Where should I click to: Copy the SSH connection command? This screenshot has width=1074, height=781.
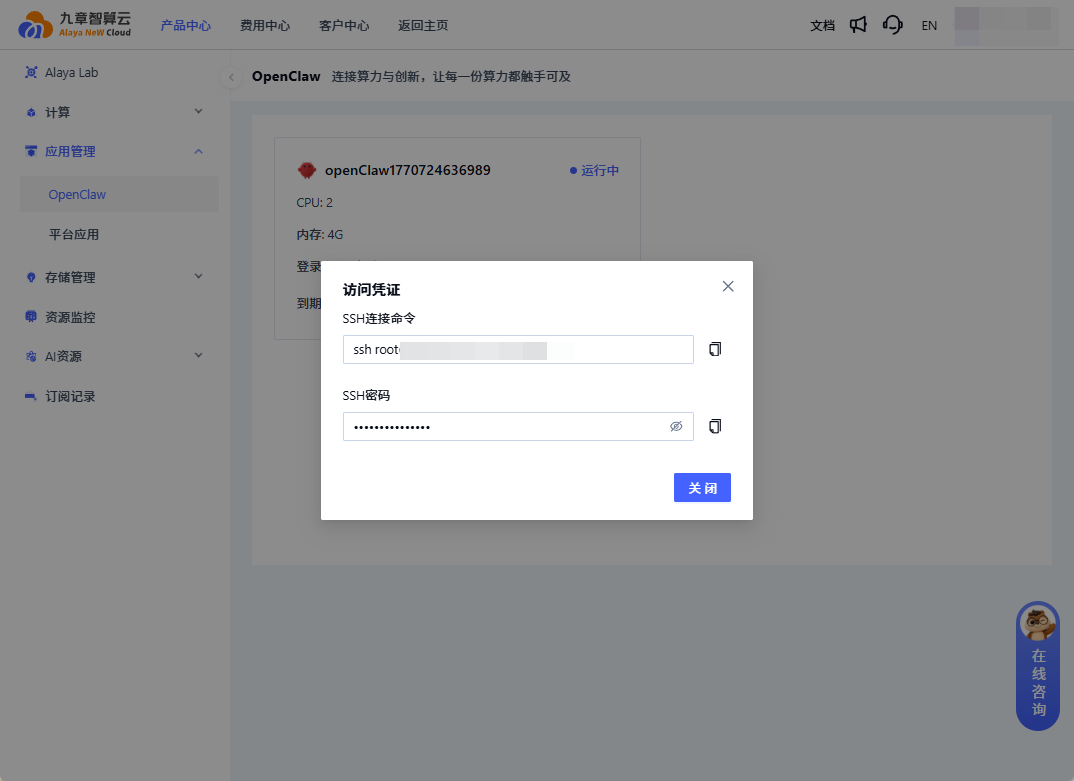(x=714, y=348)
